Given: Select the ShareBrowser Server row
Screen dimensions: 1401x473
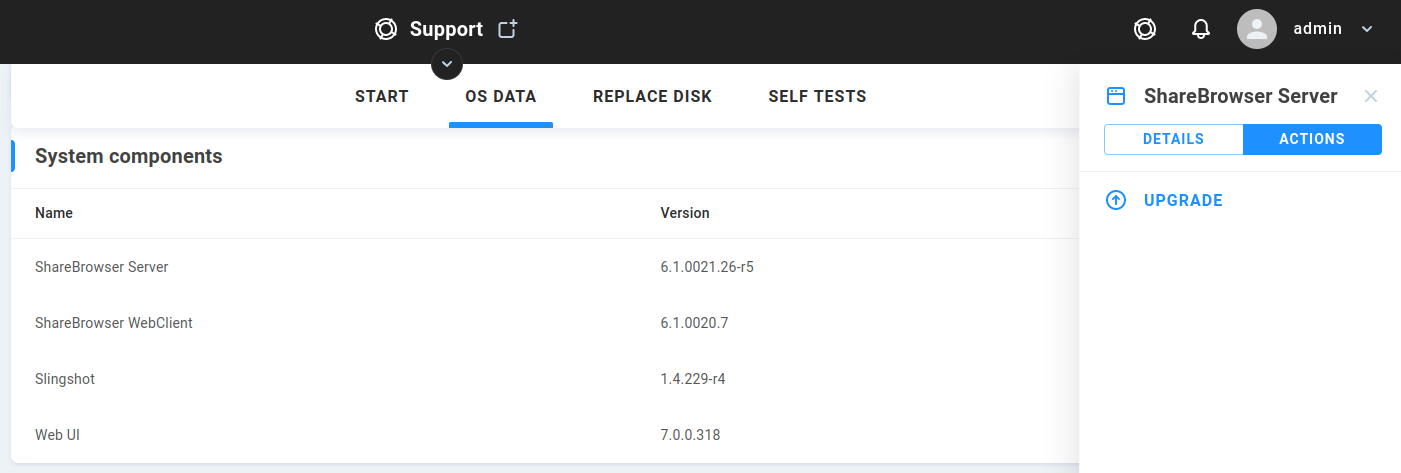Looking at the screenshot, I should point(545,267).
